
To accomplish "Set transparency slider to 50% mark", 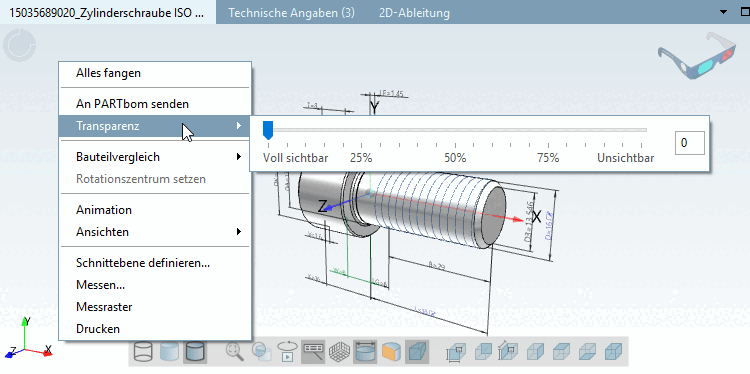I will (x=455, y=143).
